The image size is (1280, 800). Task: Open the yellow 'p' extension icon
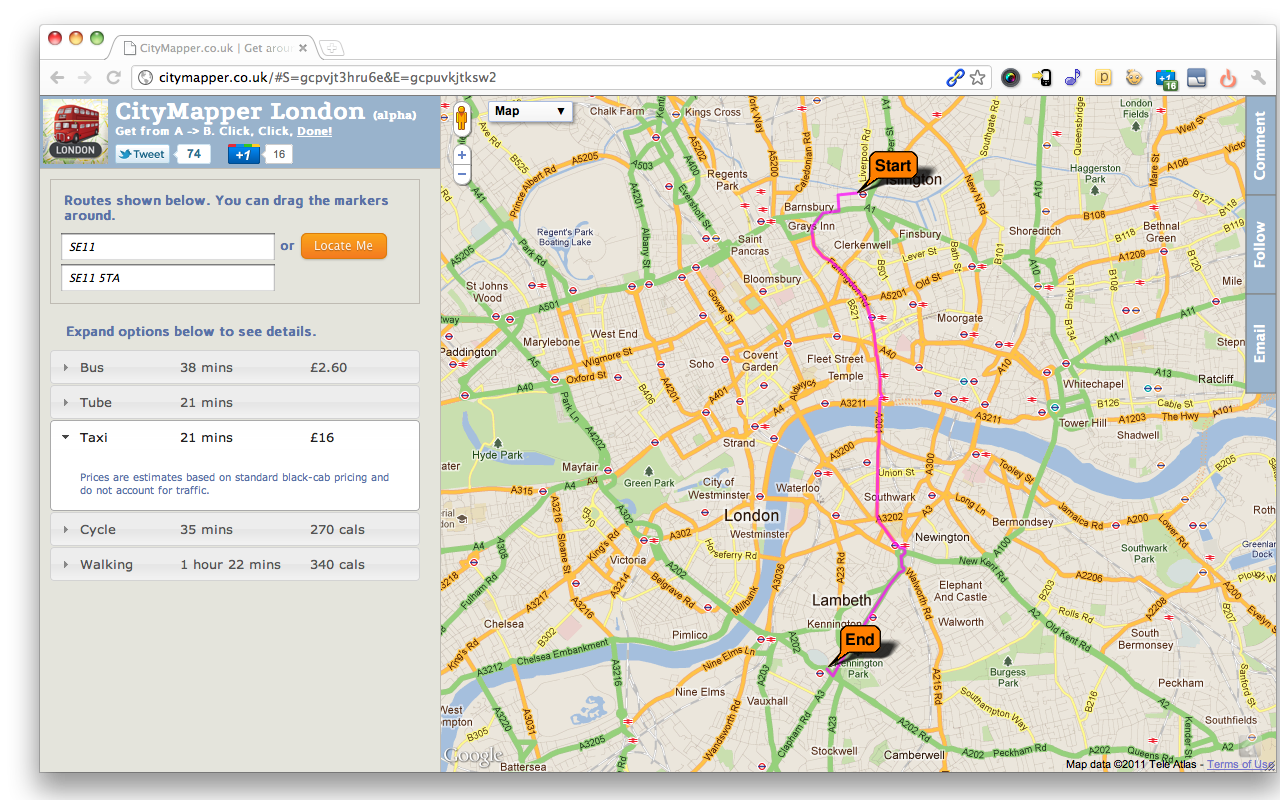[x=1104, y=77]
